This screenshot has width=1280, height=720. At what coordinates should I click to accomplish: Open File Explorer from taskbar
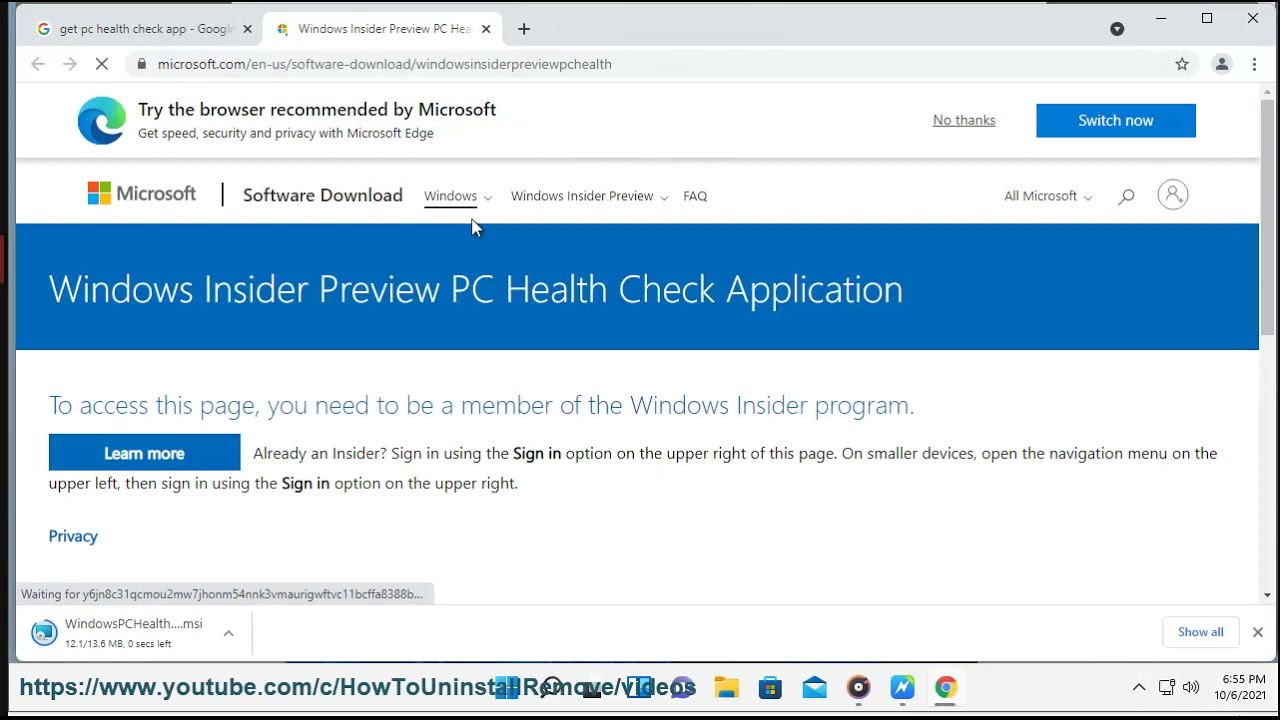coord(726,687)
